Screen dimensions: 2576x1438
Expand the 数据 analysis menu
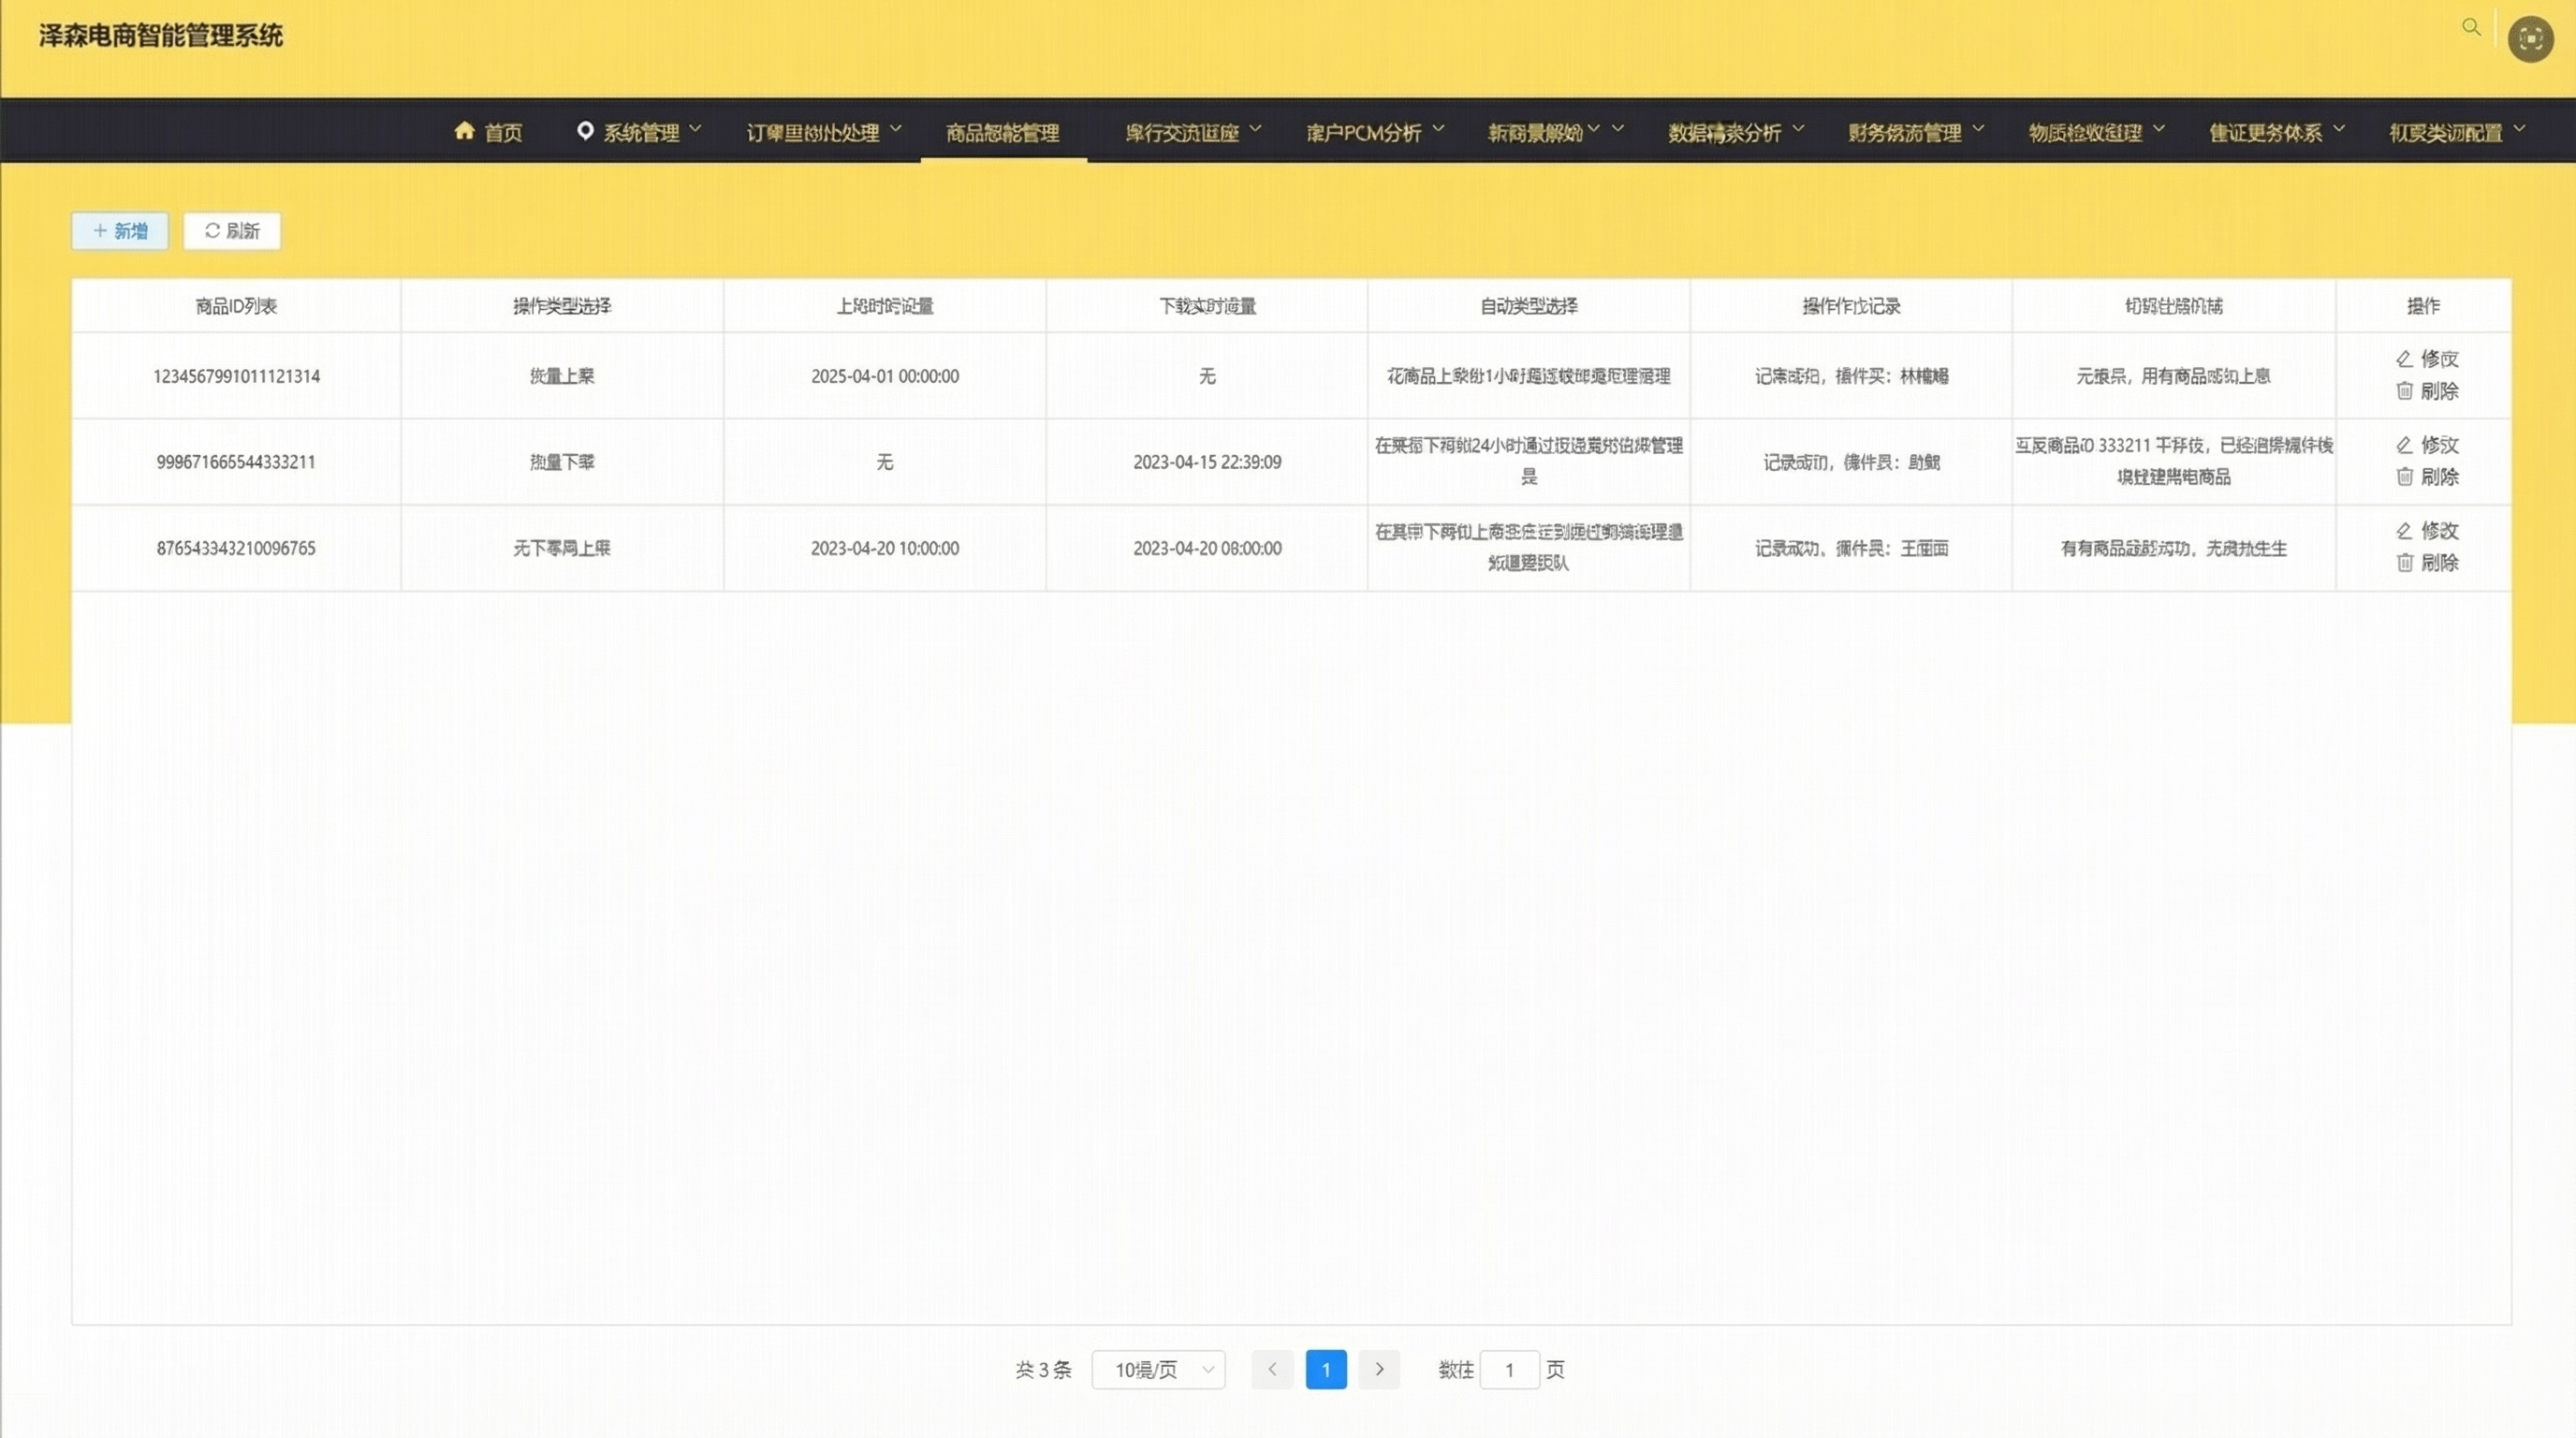point(1735,132)
